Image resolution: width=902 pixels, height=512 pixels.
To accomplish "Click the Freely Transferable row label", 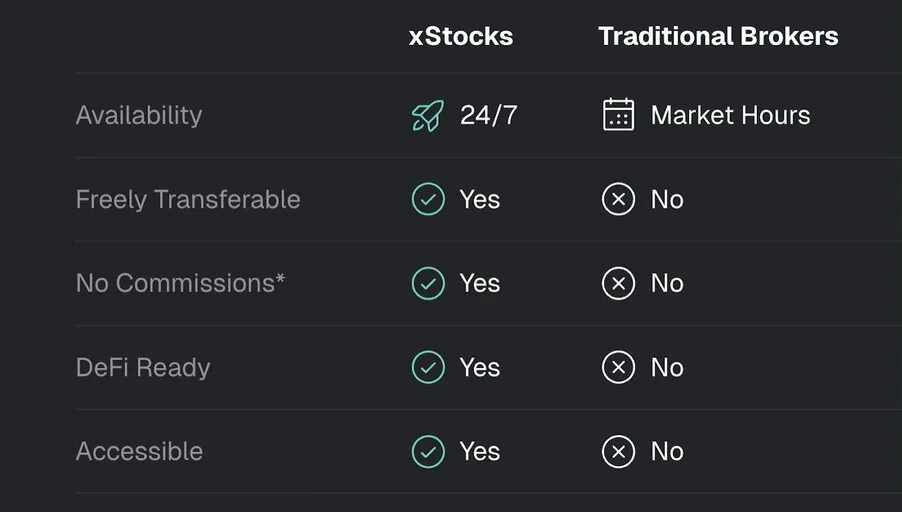I will [x=188, y=199].
